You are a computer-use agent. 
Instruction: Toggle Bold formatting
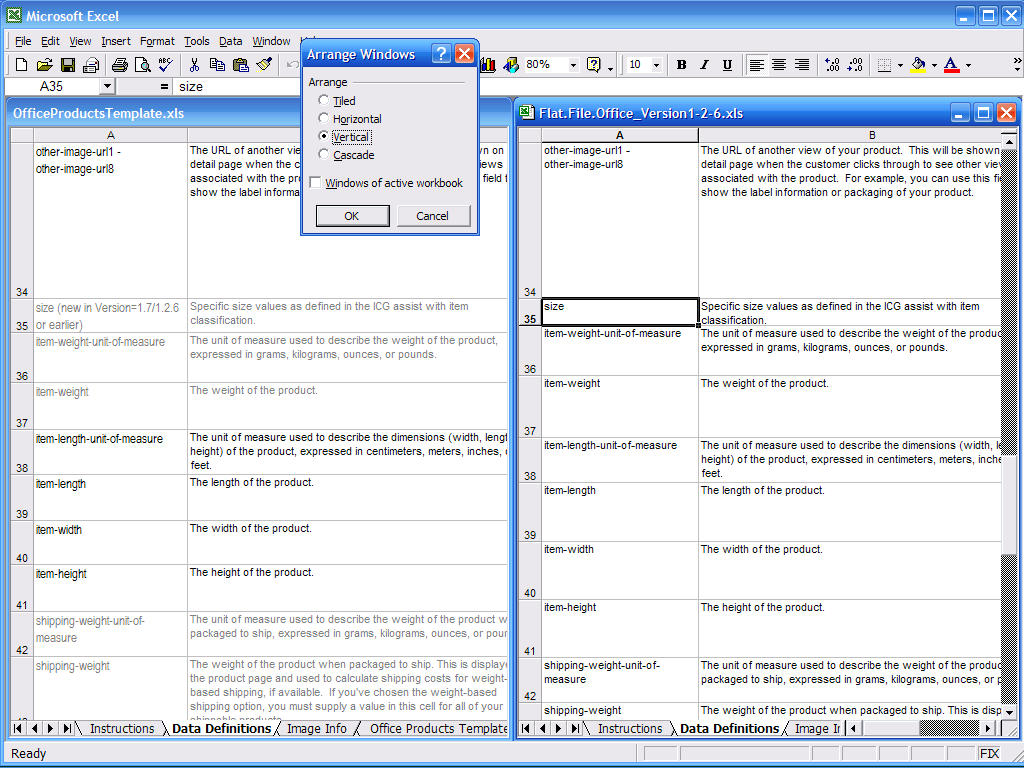point(681,65)
